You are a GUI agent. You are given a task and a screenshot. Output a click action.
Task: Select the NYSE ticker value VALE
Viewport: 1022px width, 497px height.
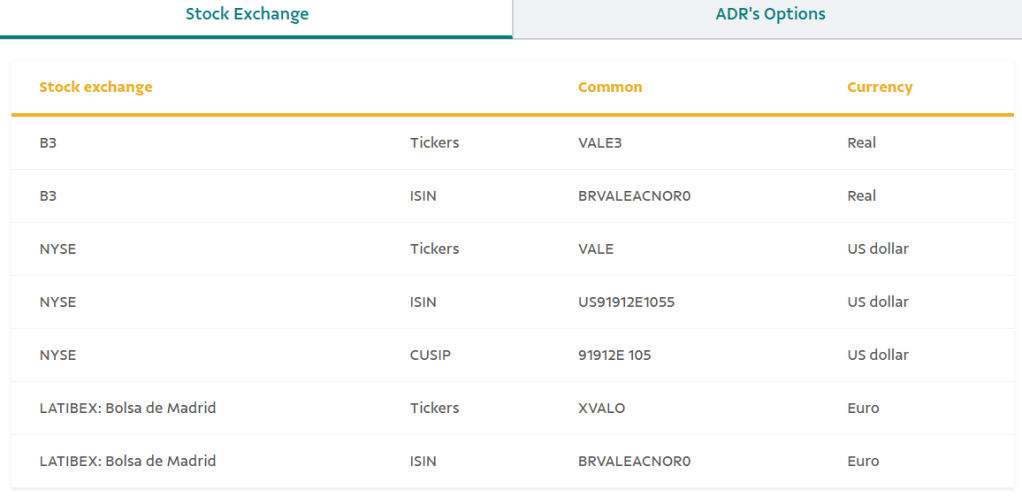pyautogui.click(x=596, y=249)
